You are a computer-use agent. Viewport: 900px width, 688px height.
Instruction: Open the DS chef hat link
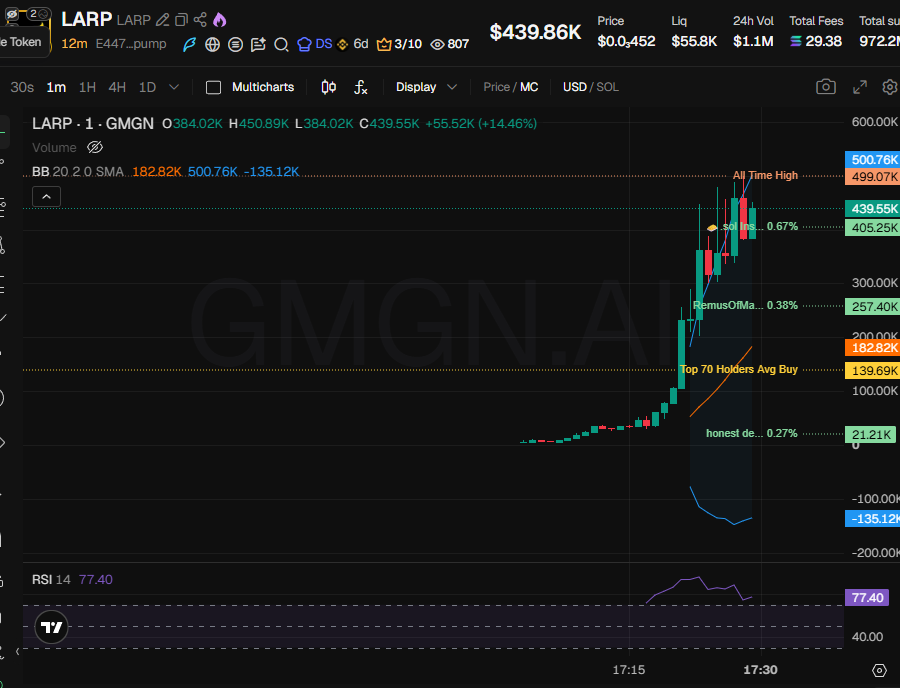[315, 44]
